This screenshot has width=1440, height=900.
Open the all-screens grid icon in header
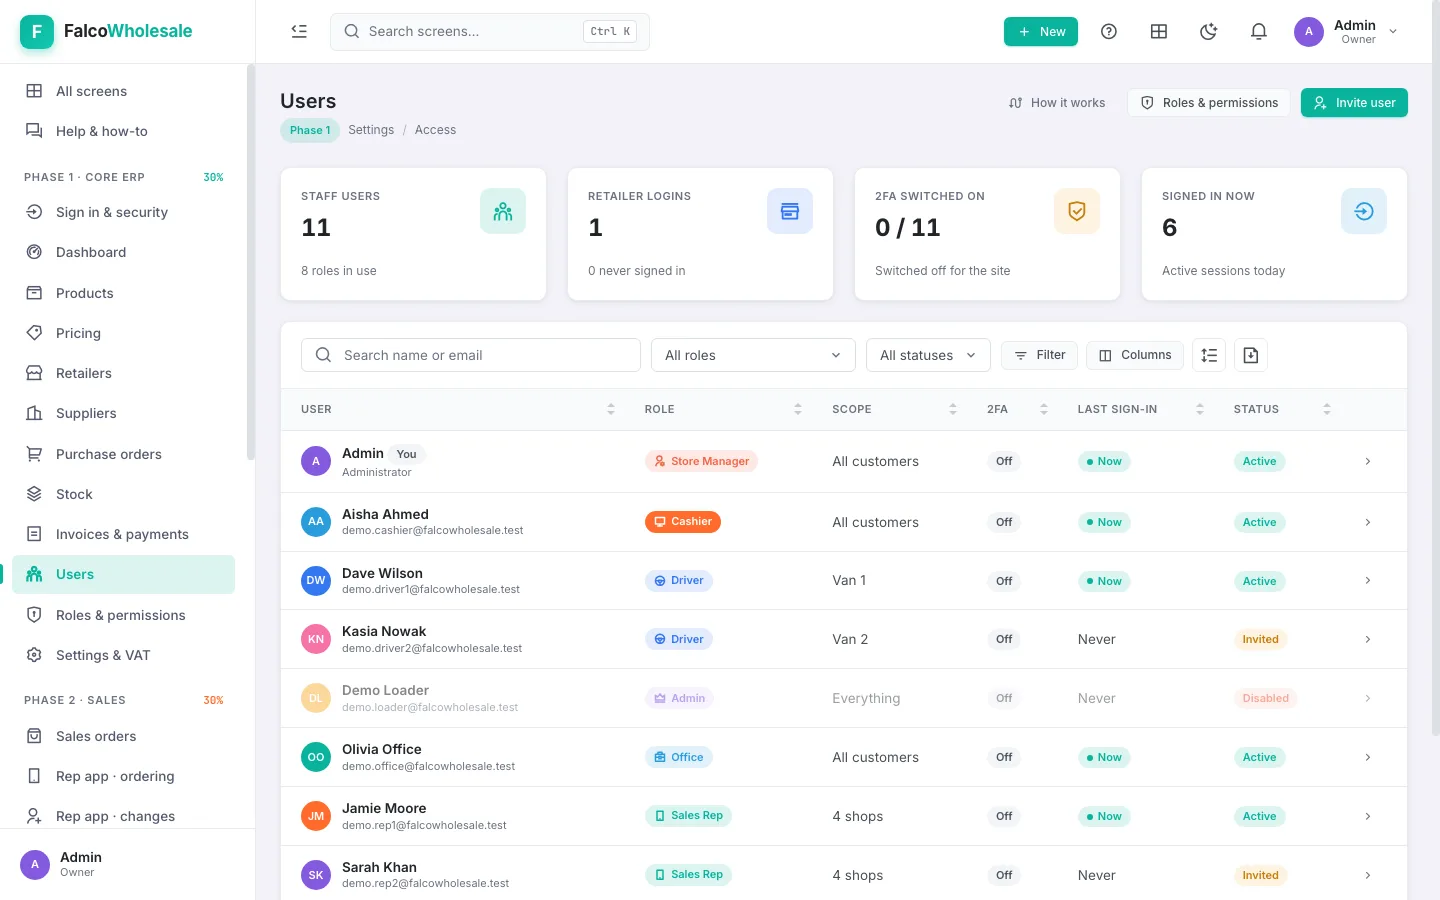[1159, 32]
